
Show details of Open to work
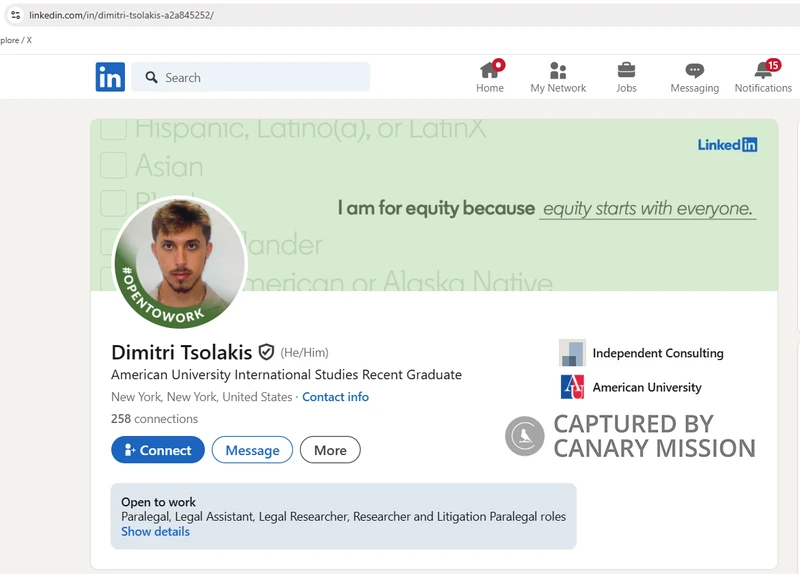[155, 532]
